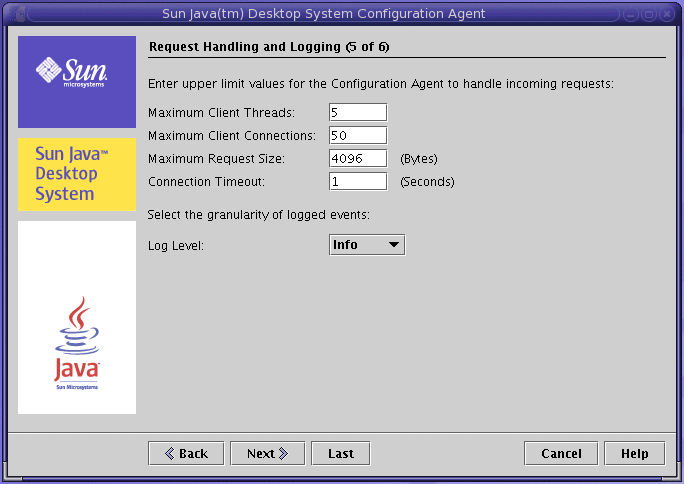
Task: Open Help for this wizard page
Action: pos(635,453)
